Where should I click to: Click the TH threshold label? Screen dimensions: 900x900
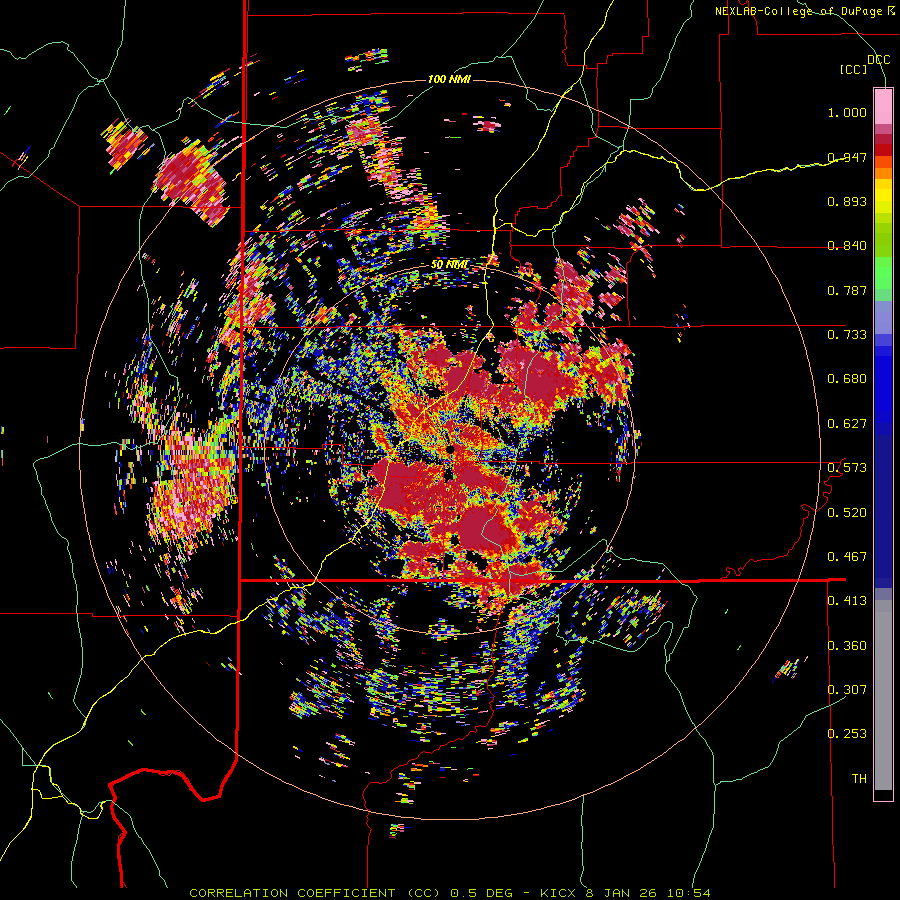coord(859,778)
